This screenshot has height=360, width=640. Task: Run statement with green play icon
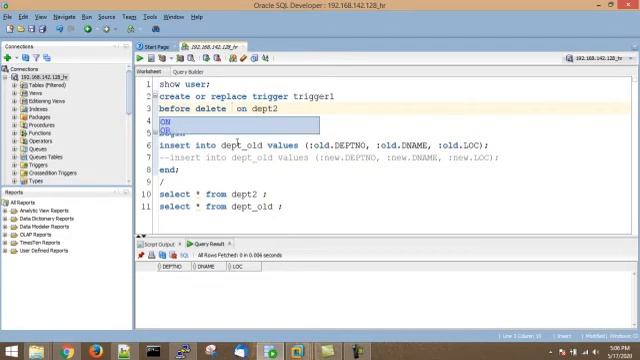(x=140, y=58)
